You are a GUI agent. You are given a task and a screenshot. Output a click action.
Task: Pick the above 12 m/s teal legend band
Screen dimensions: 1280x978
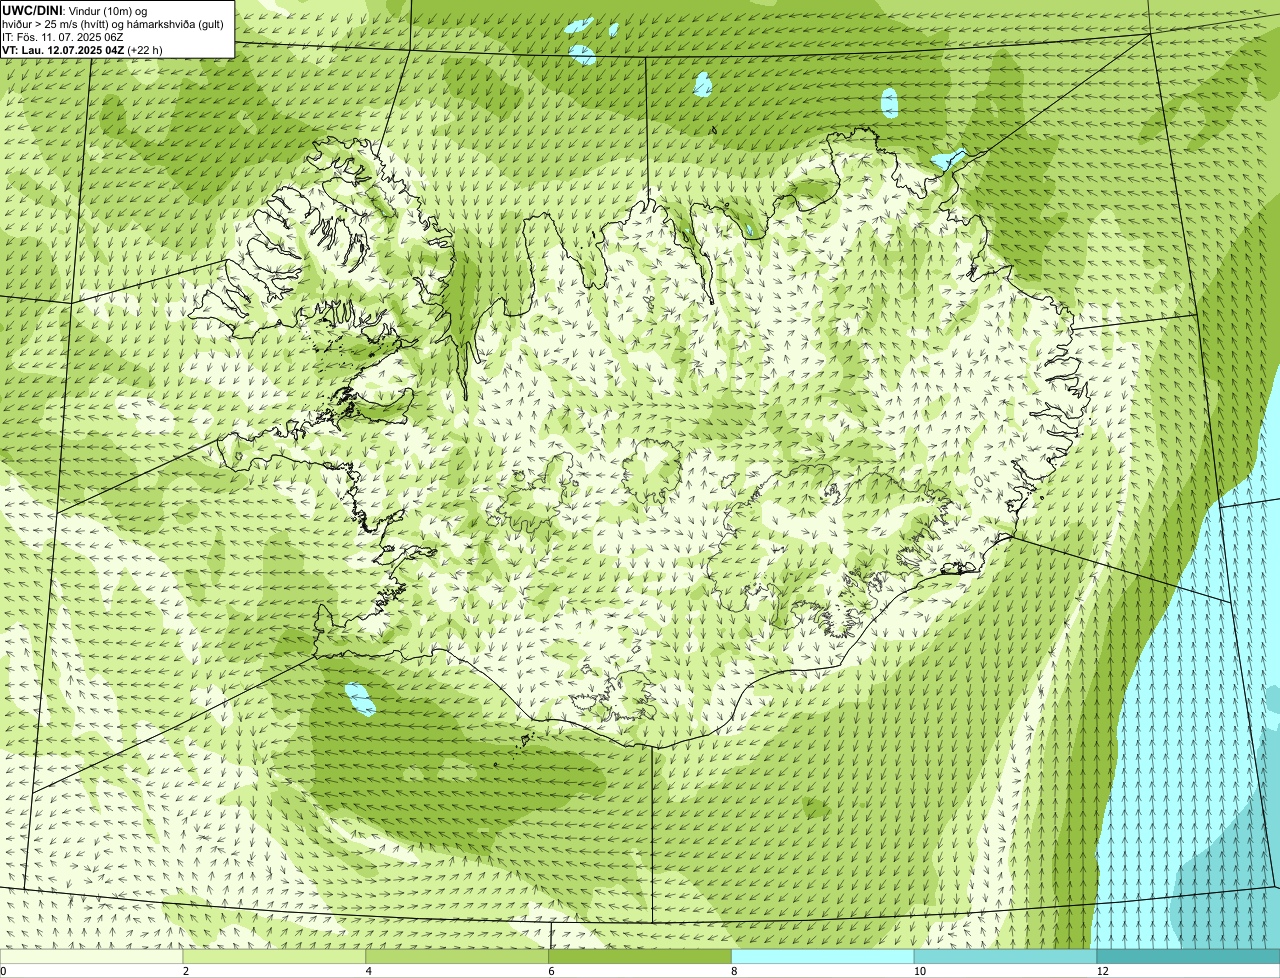pyautogui.click(x=1189, y=957)
